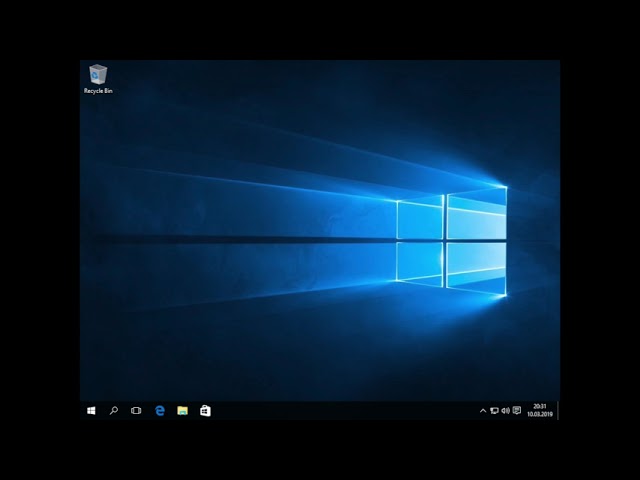Open File Explorer from taskbar

click(x=182, y=411)
